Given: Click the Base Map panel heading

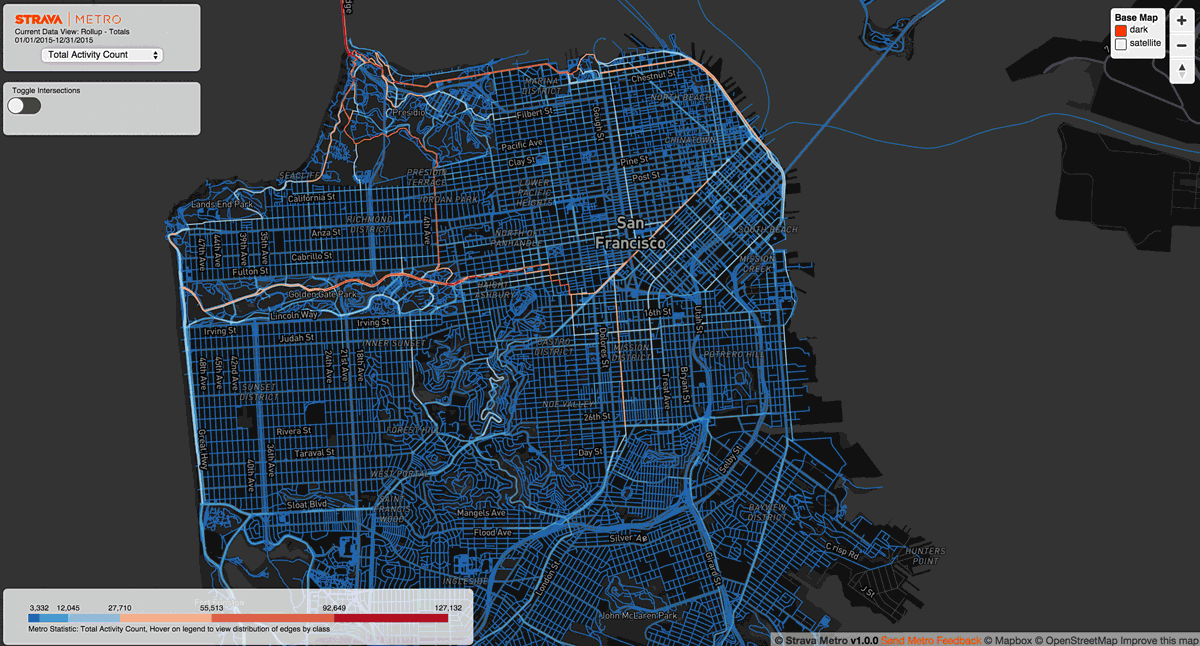Looking at the screenshot, I should (1136, 18).
